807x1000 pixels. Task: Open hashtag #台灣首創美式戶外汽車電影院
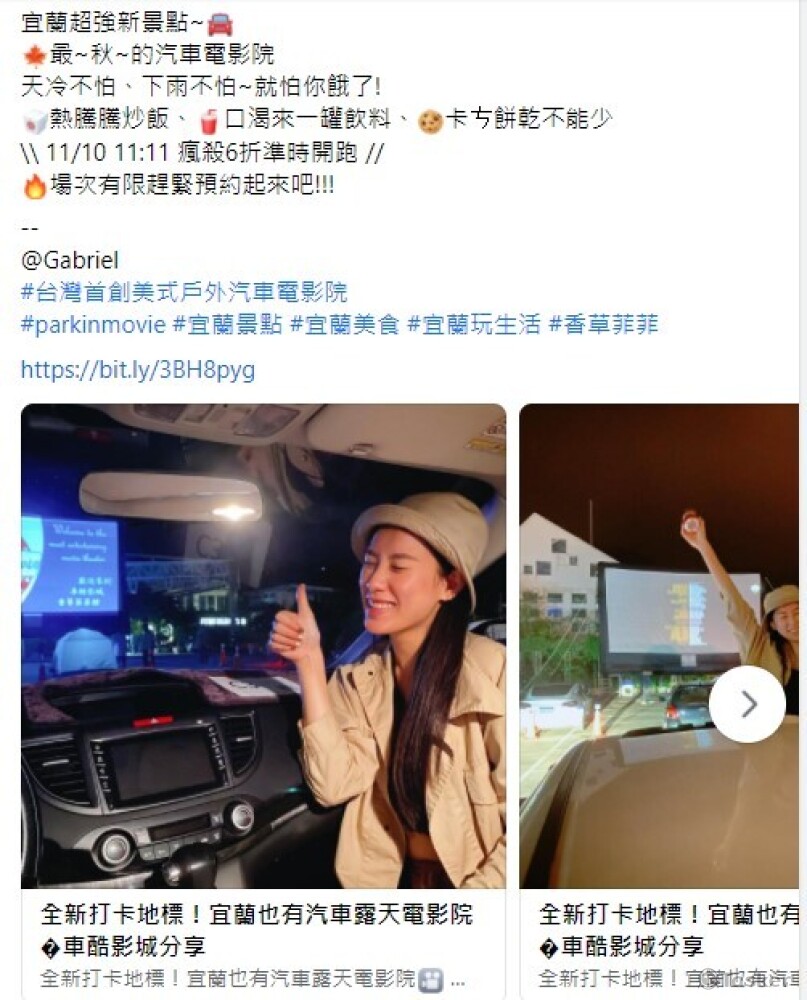[184, 292]
